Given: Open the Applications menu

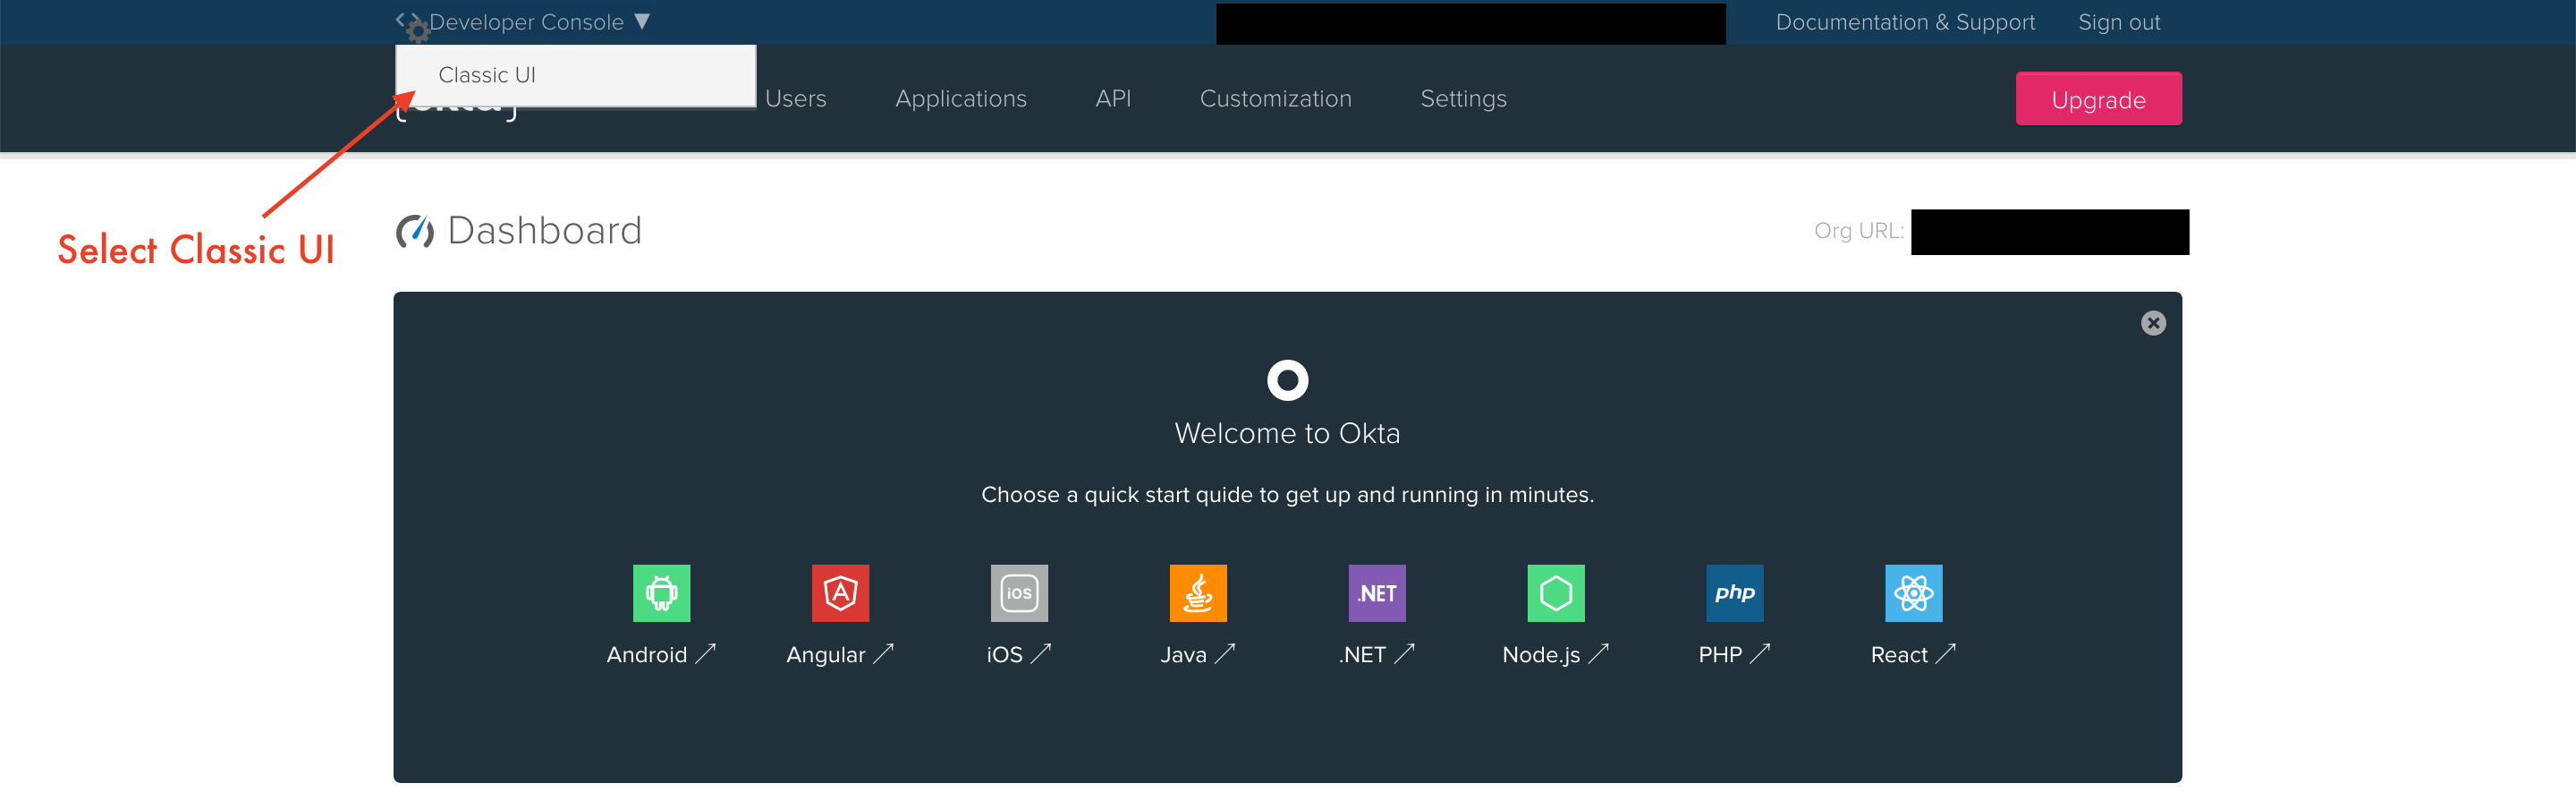Looking at the screenshot, I should 961,99.
